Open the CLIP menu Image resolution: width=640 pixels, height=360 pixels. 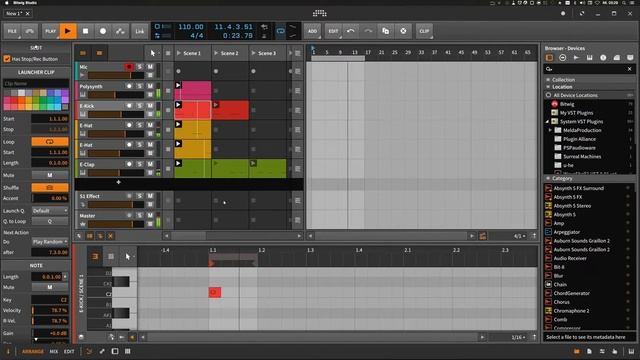click(424, 31)
